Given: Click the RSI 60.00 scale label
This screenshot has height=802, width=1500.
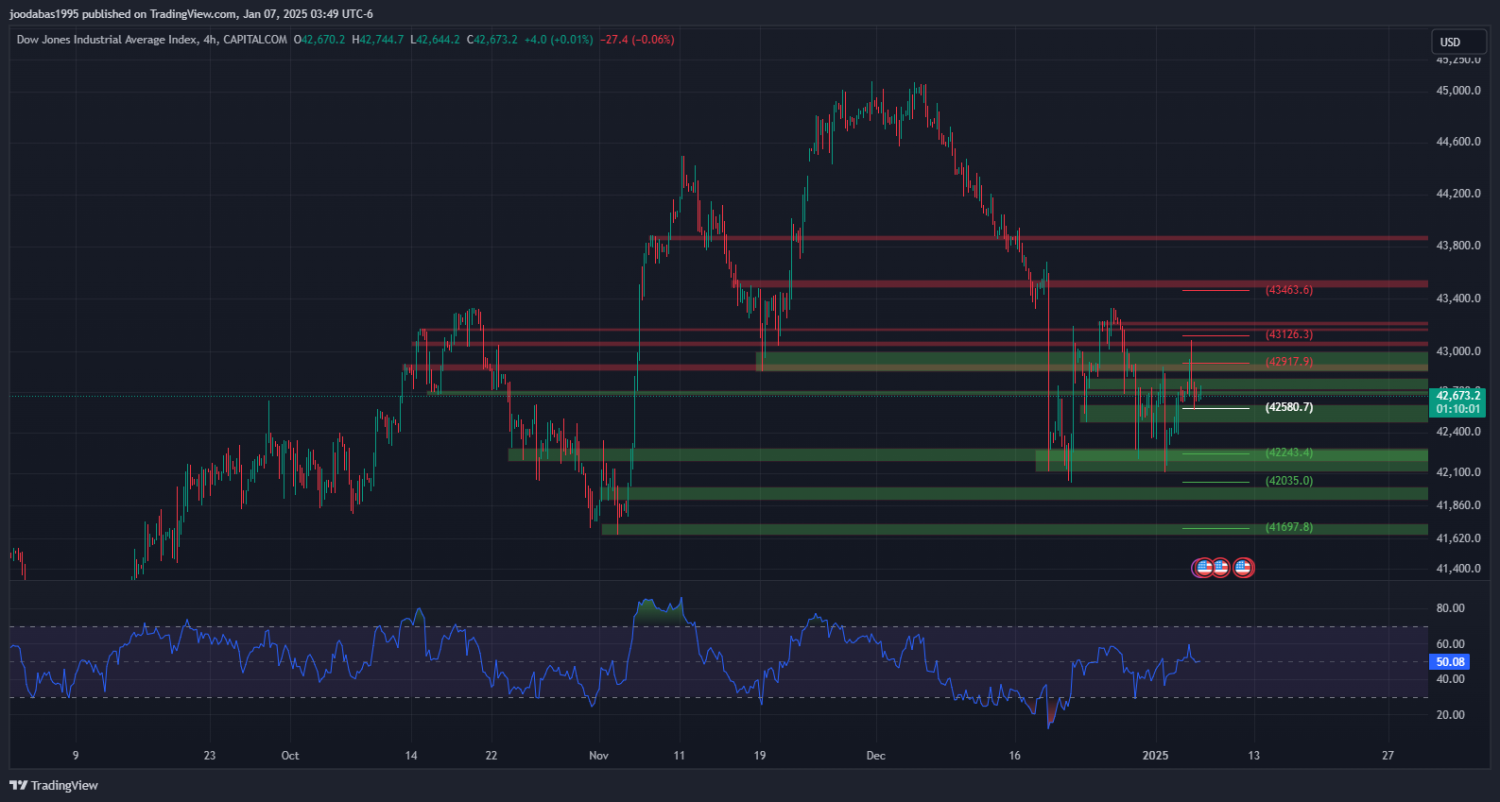Looking at the screenshot, I should 1450,644.
